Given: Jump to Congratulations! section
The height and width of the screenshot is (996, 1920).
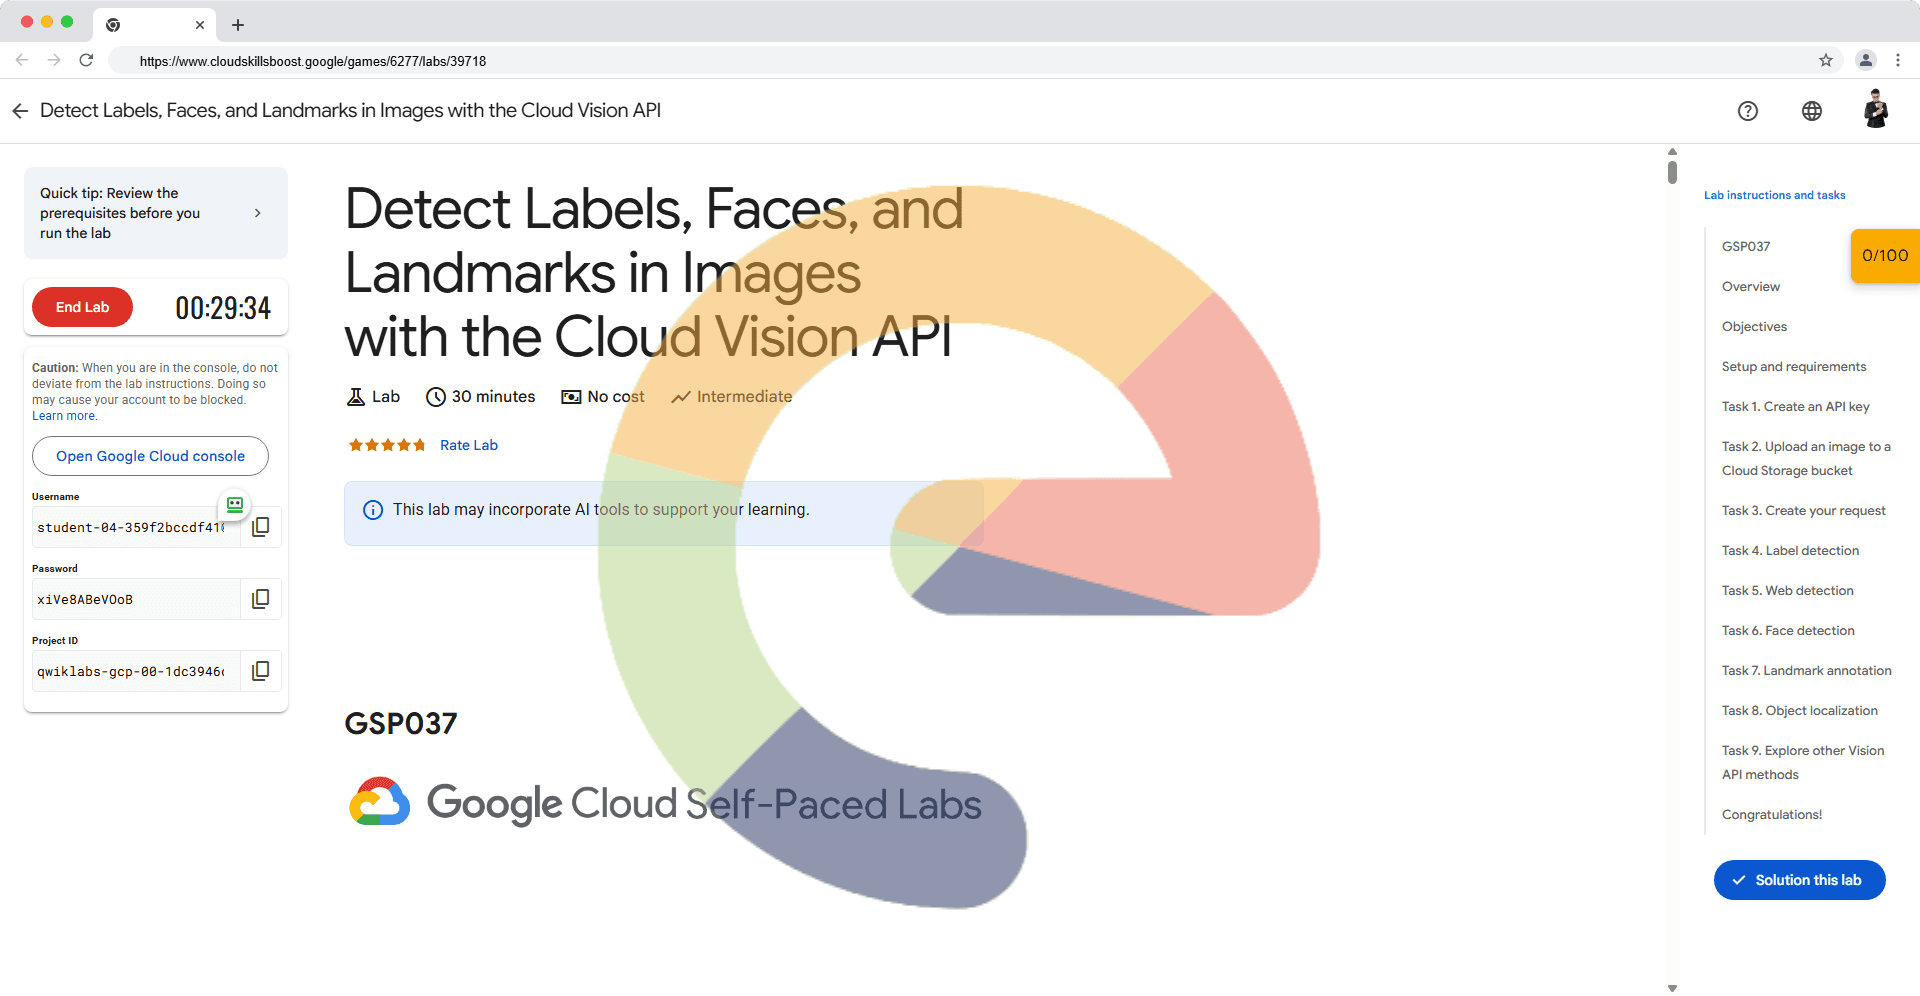Looking at the screenshot, I should pos(1772,814).
